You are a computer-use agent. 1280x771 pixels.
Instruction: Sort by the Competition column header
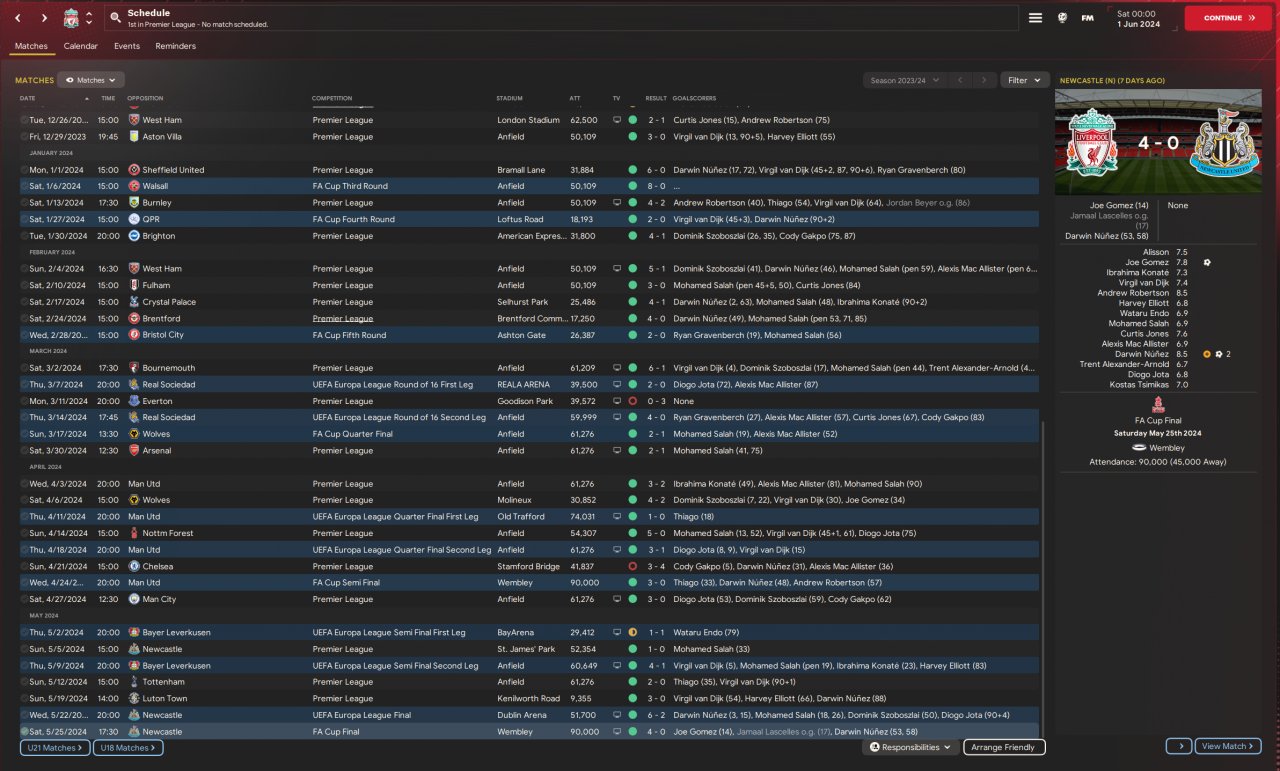tap(332, 98)
